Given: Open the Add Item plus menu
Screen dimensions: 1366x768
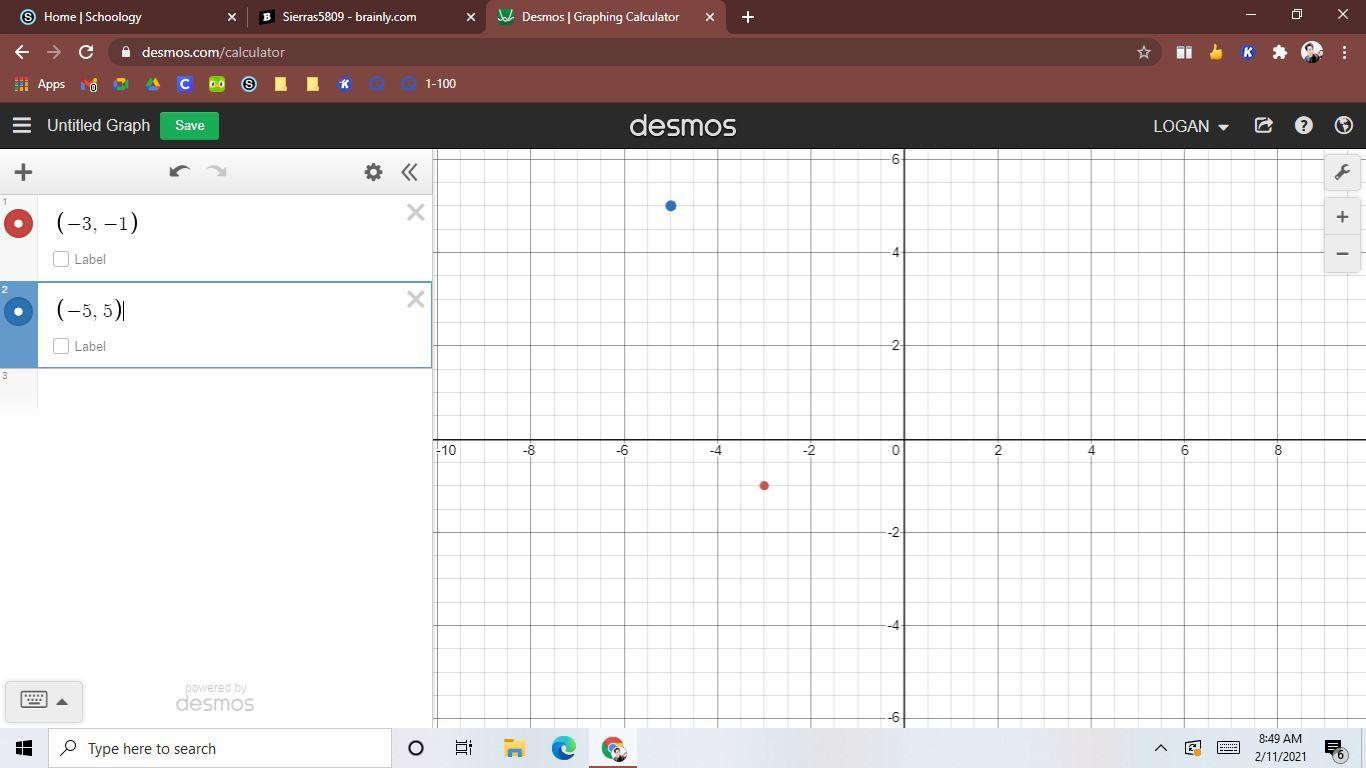Looking at the screenshot, I should tap(23, 172).
